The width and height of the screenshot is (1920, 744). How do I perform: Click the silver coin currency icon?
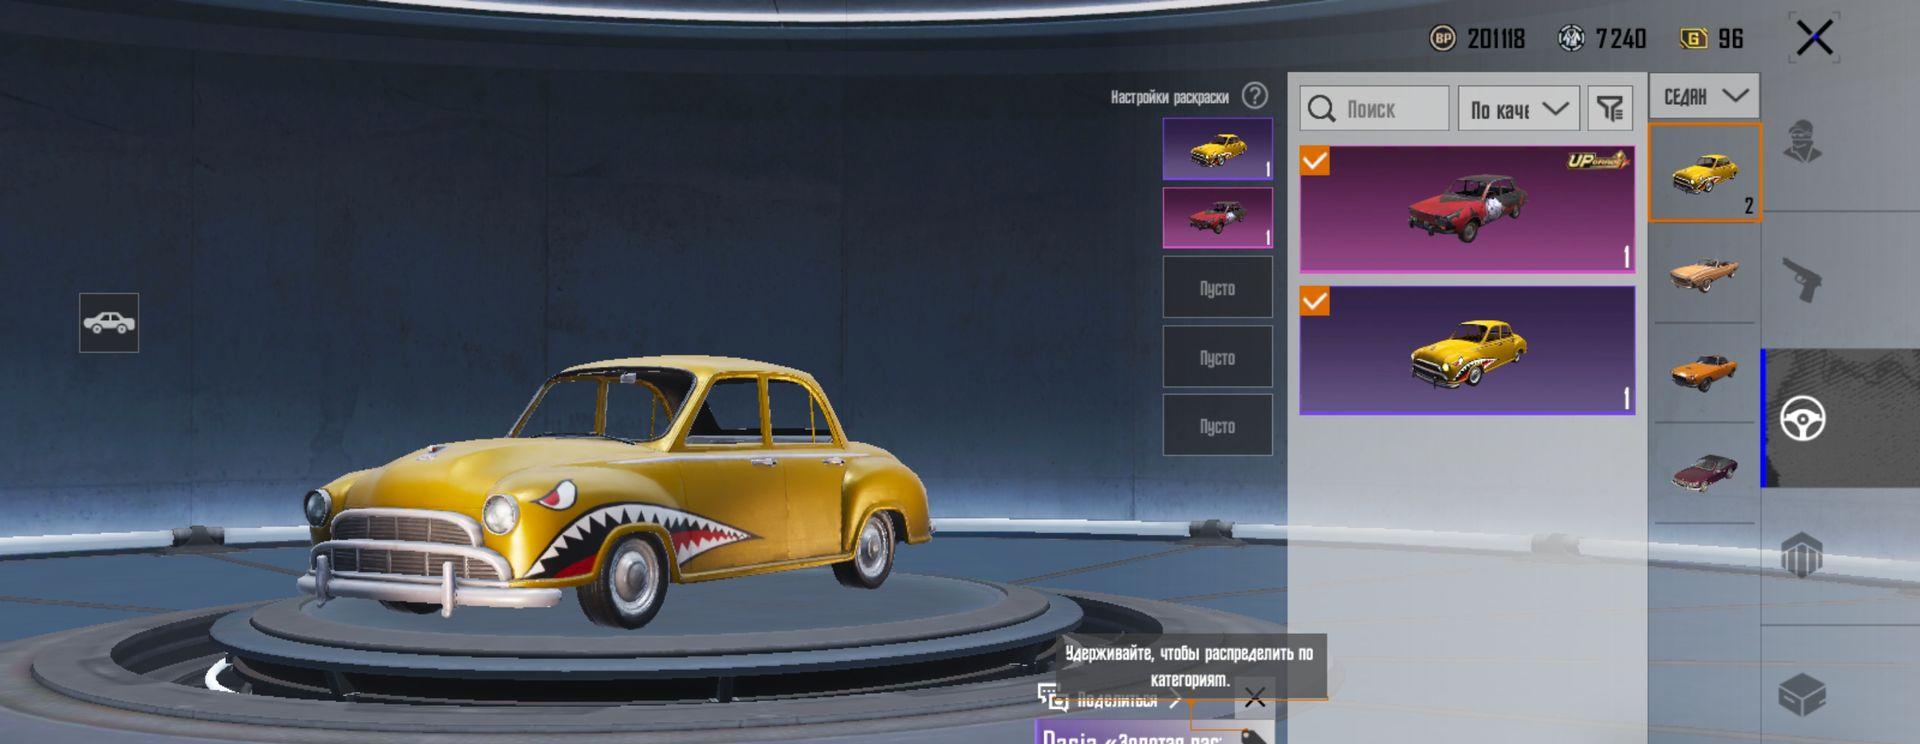1572,38
